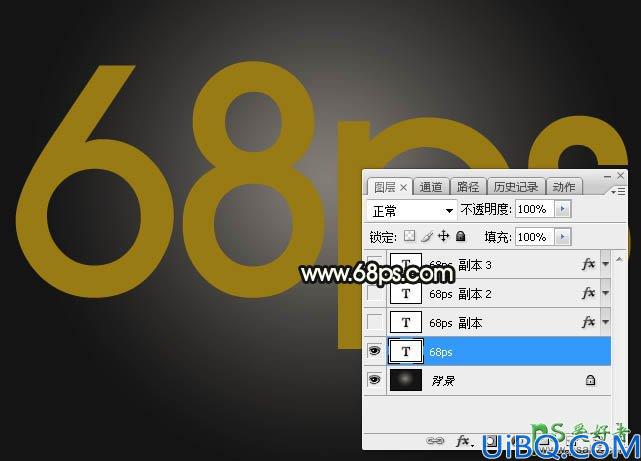Hide the selected 68ps layer eye icon
The width and height of the screenshot is (641, 461).
pyautogui.click(x=374, y=351)
